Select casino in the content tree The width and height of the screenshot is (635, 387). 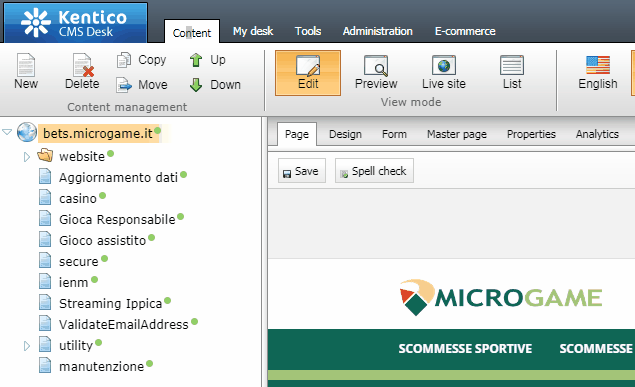(78, 198)
